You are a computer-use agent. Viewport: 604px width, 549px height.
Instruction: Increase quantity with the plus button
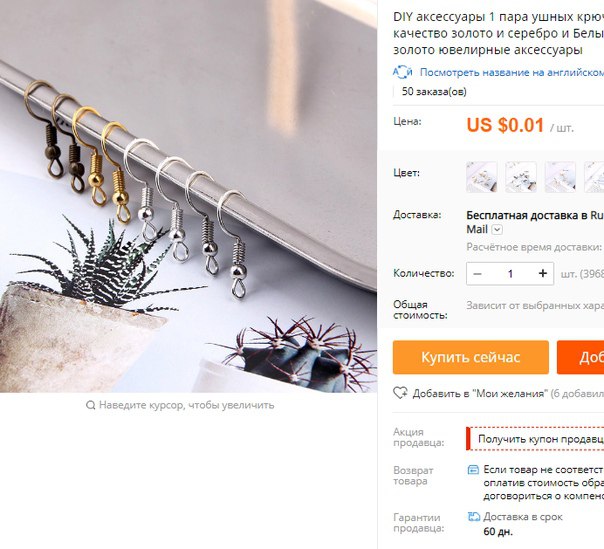543,274
